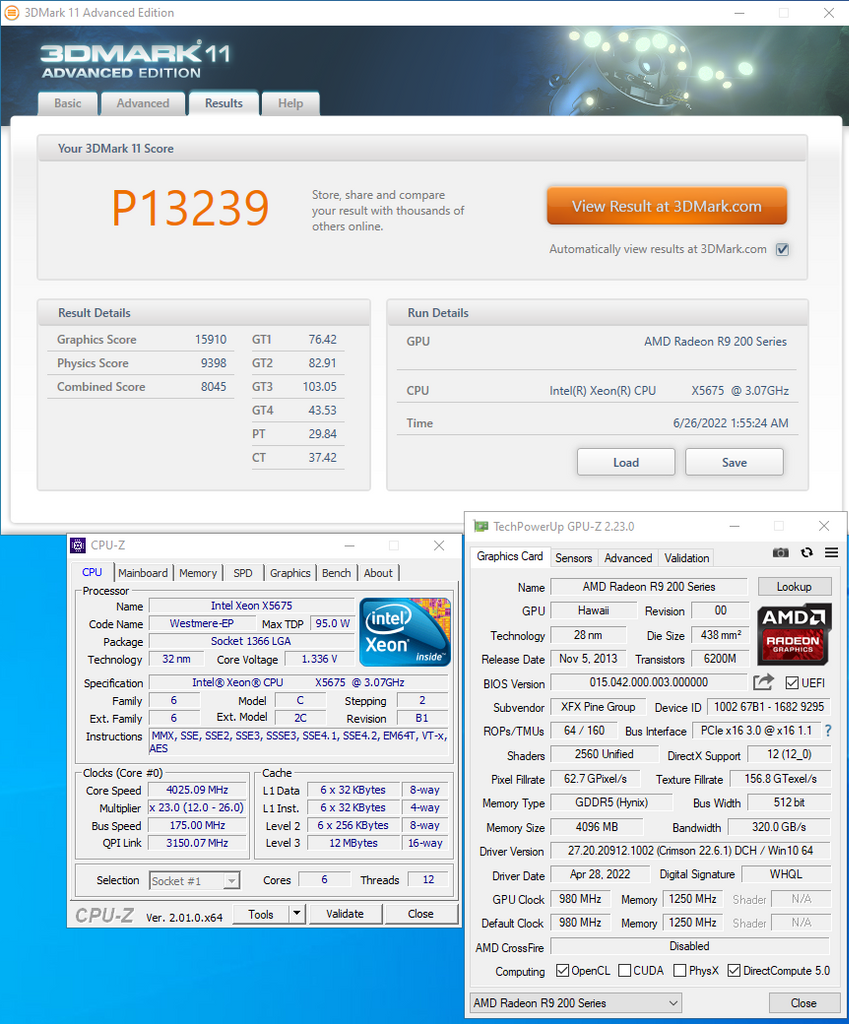Click the AMD Radeon Graphics logo

tap(794, 635)
